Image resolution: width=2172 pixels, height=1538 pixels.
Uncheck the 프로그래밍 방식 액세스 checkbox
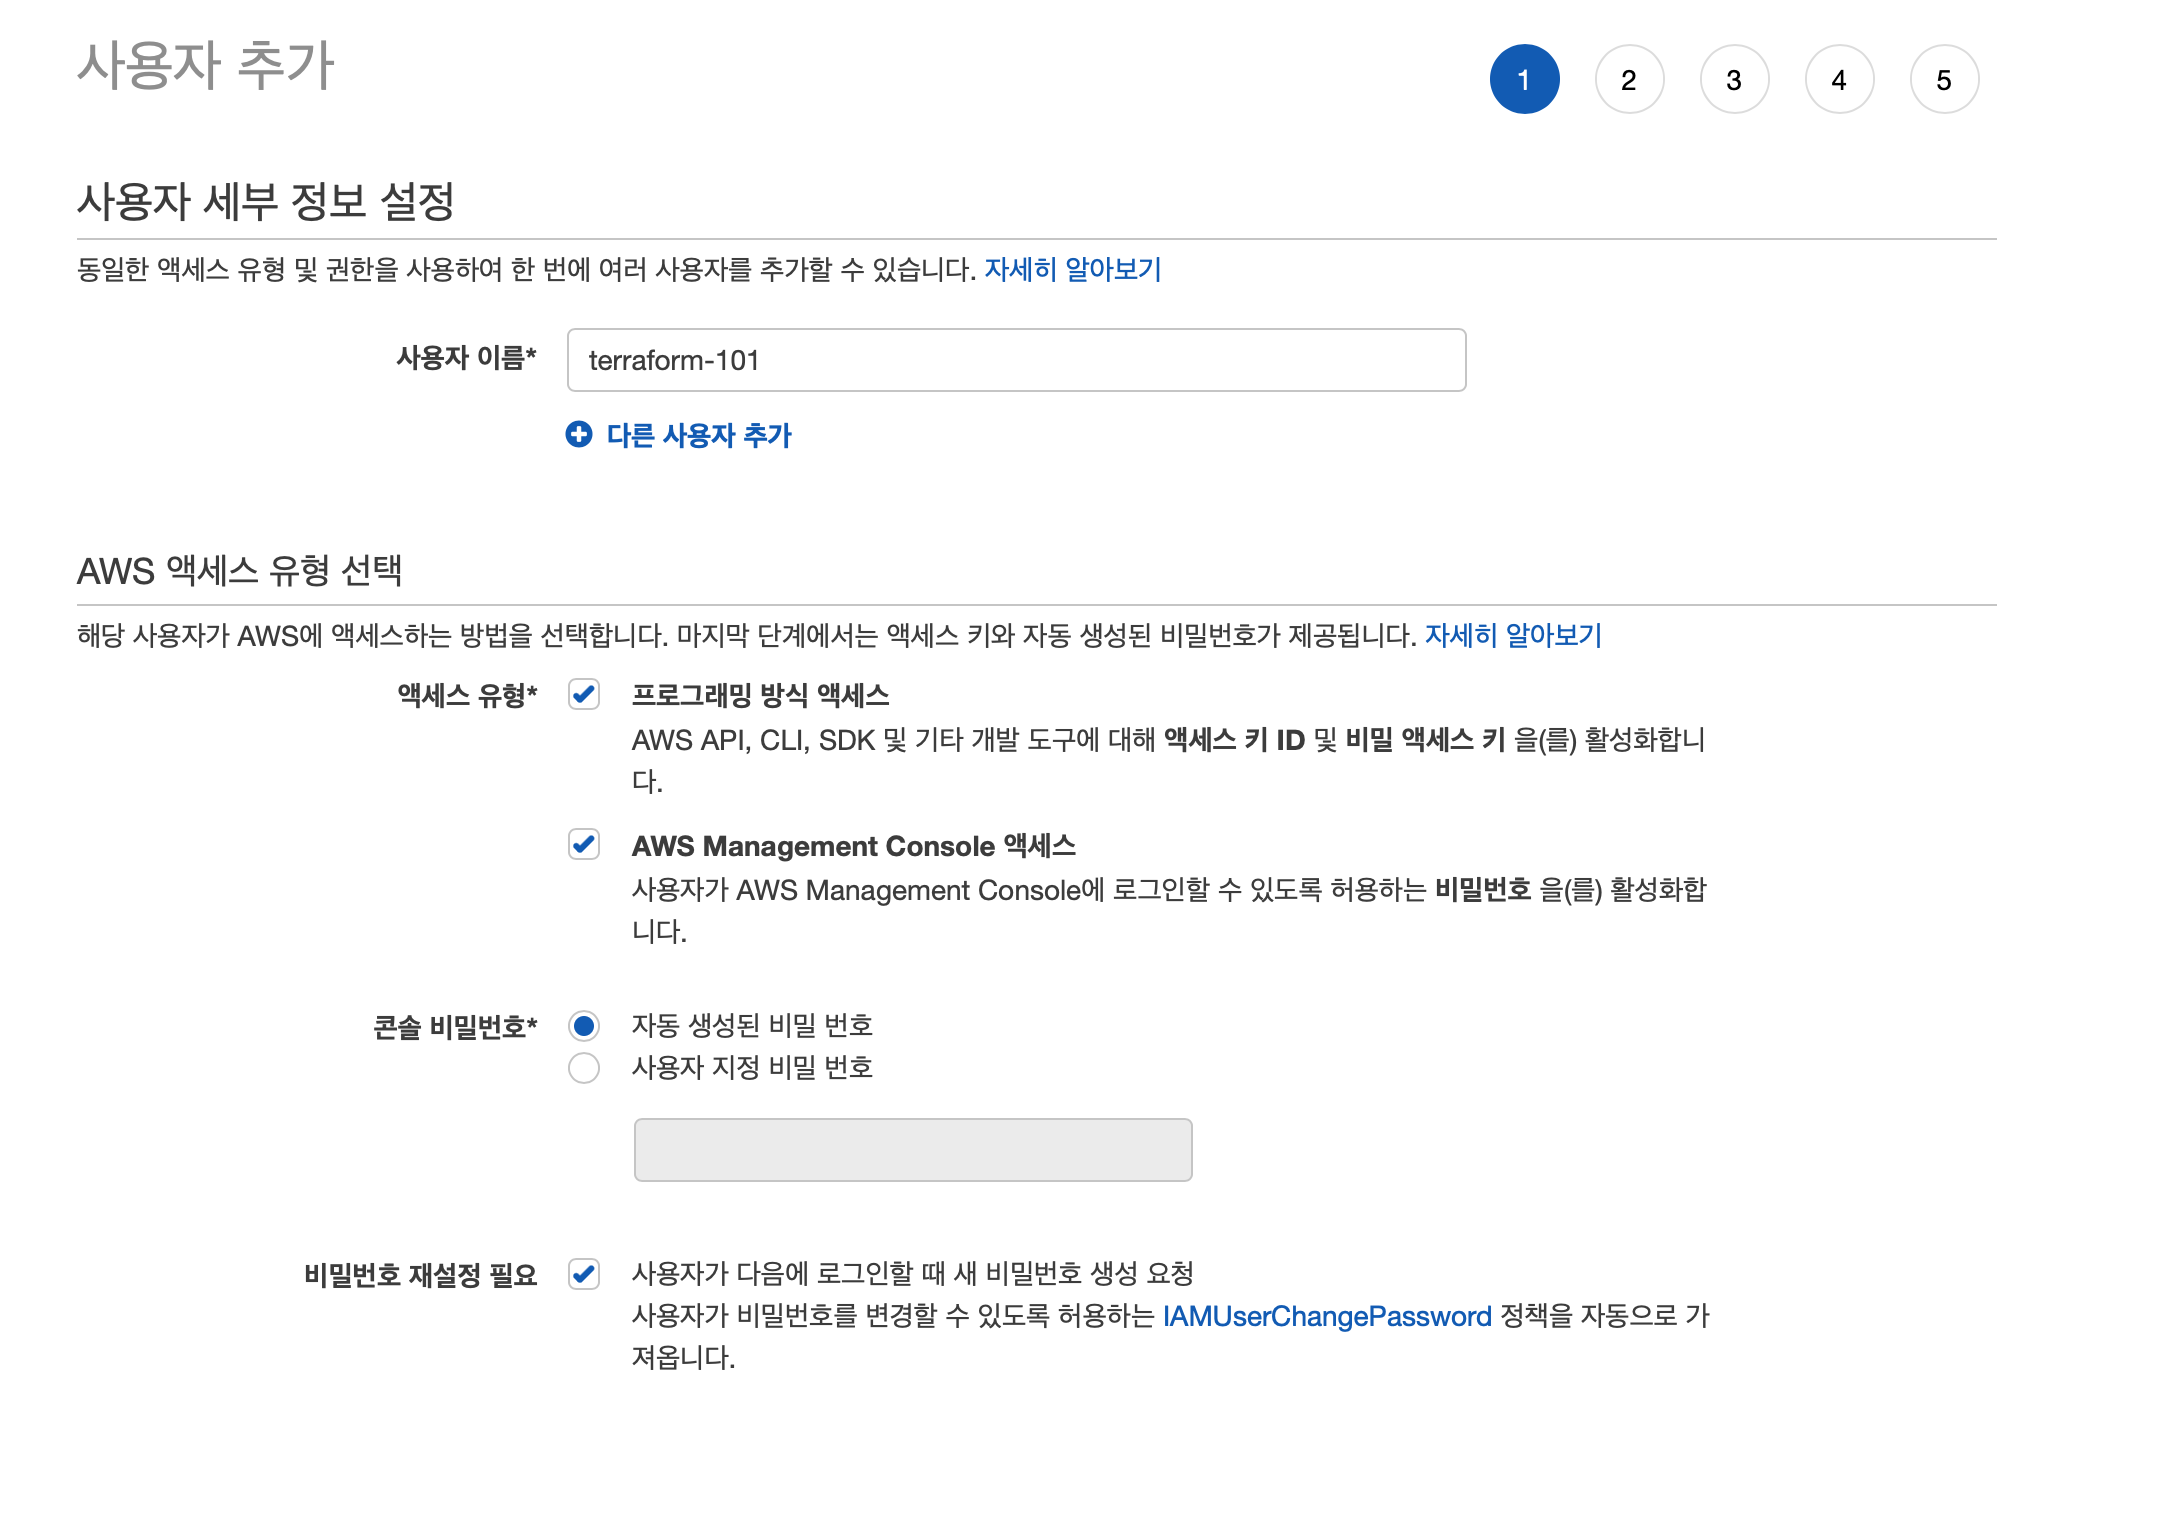point(584,694)
